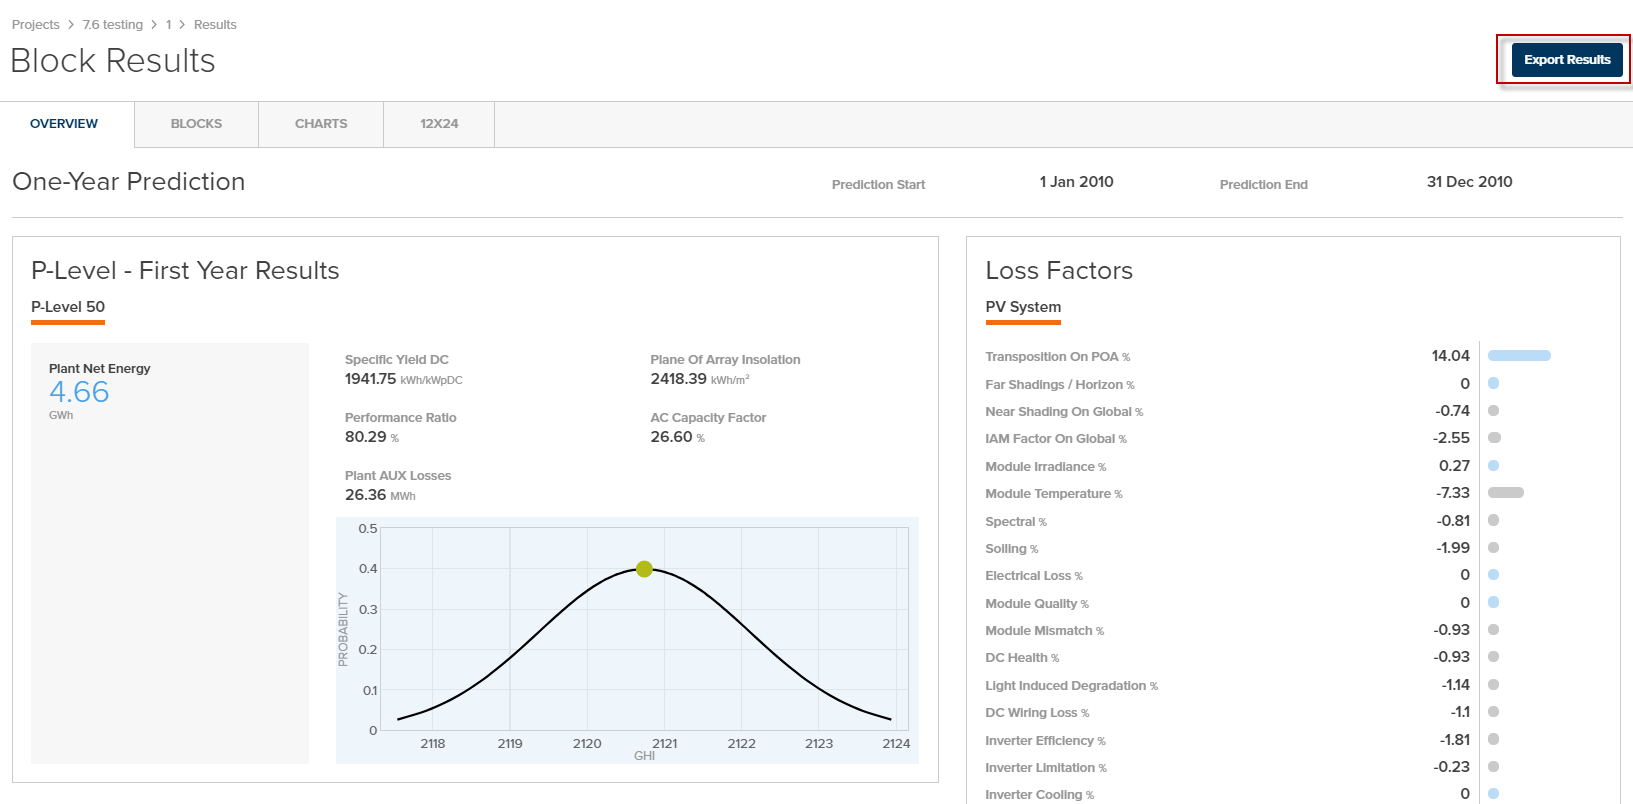The width and height of the screenshot is (1633, 804).
Task: Click Specific Yield DC value 1941.75
Action: click(x=370, y=379)
